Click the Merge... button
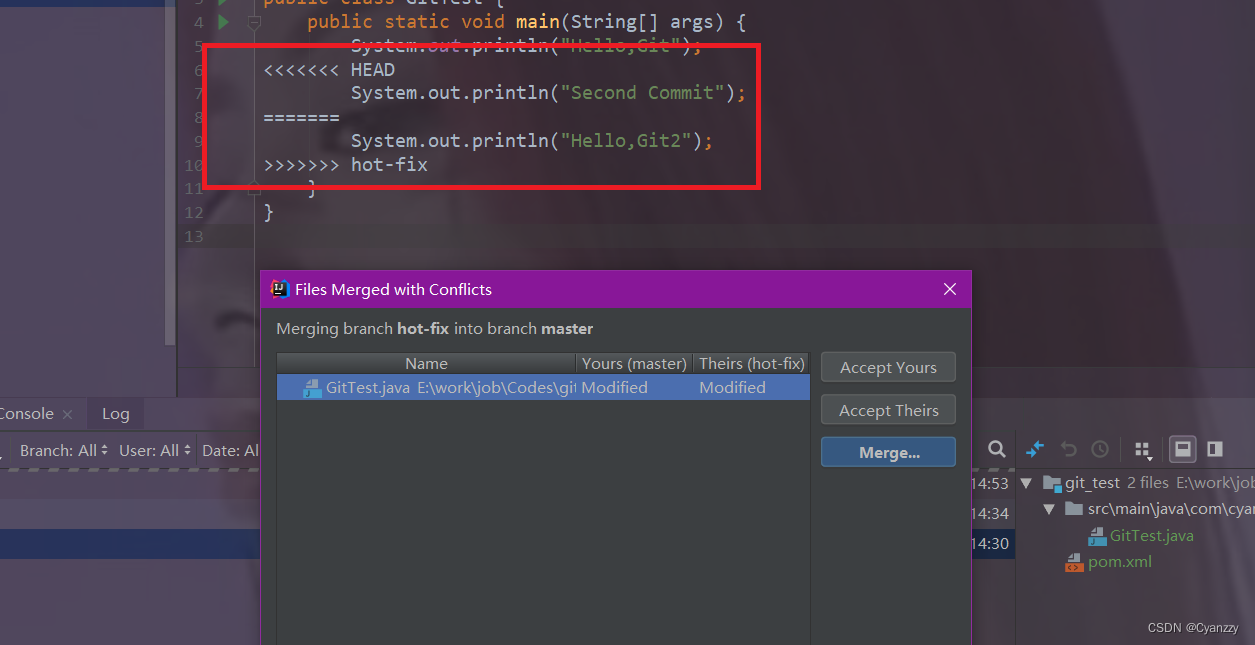 [x=888, y=452]
